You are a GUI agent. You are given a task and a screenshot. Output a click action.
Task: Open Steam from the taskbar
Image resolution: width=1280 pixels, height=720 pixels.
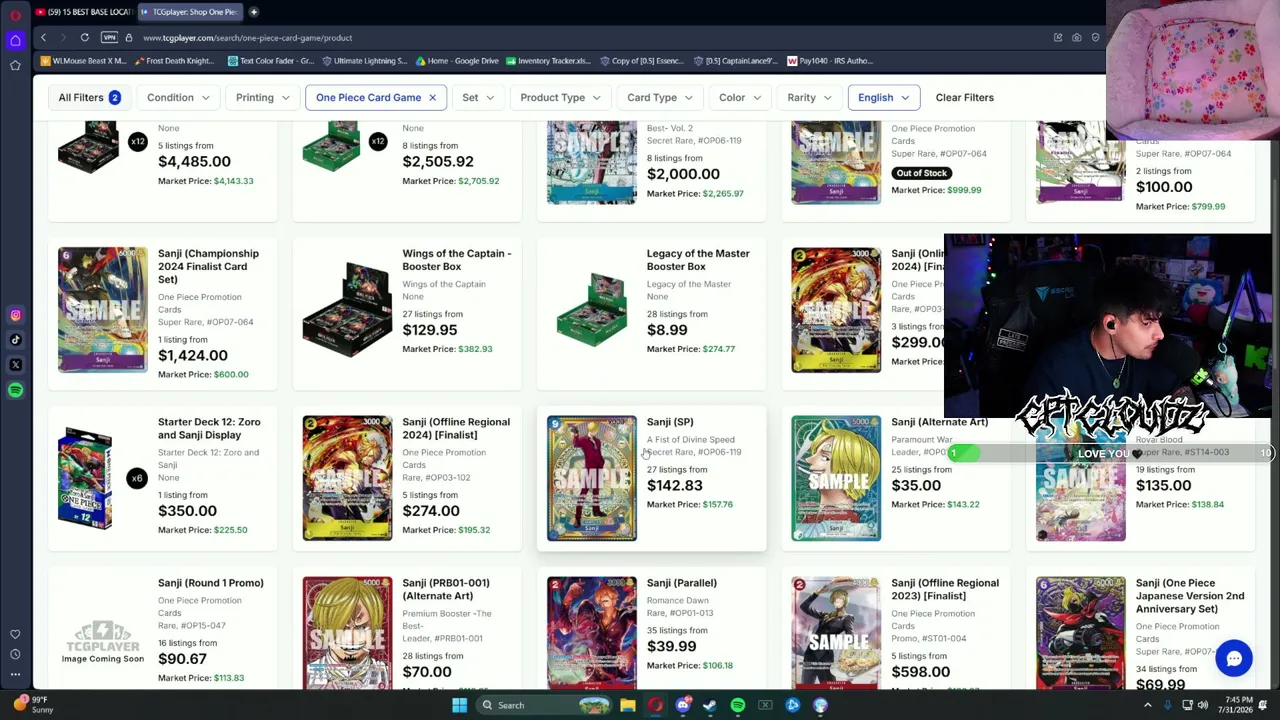(x=710, y=705)
